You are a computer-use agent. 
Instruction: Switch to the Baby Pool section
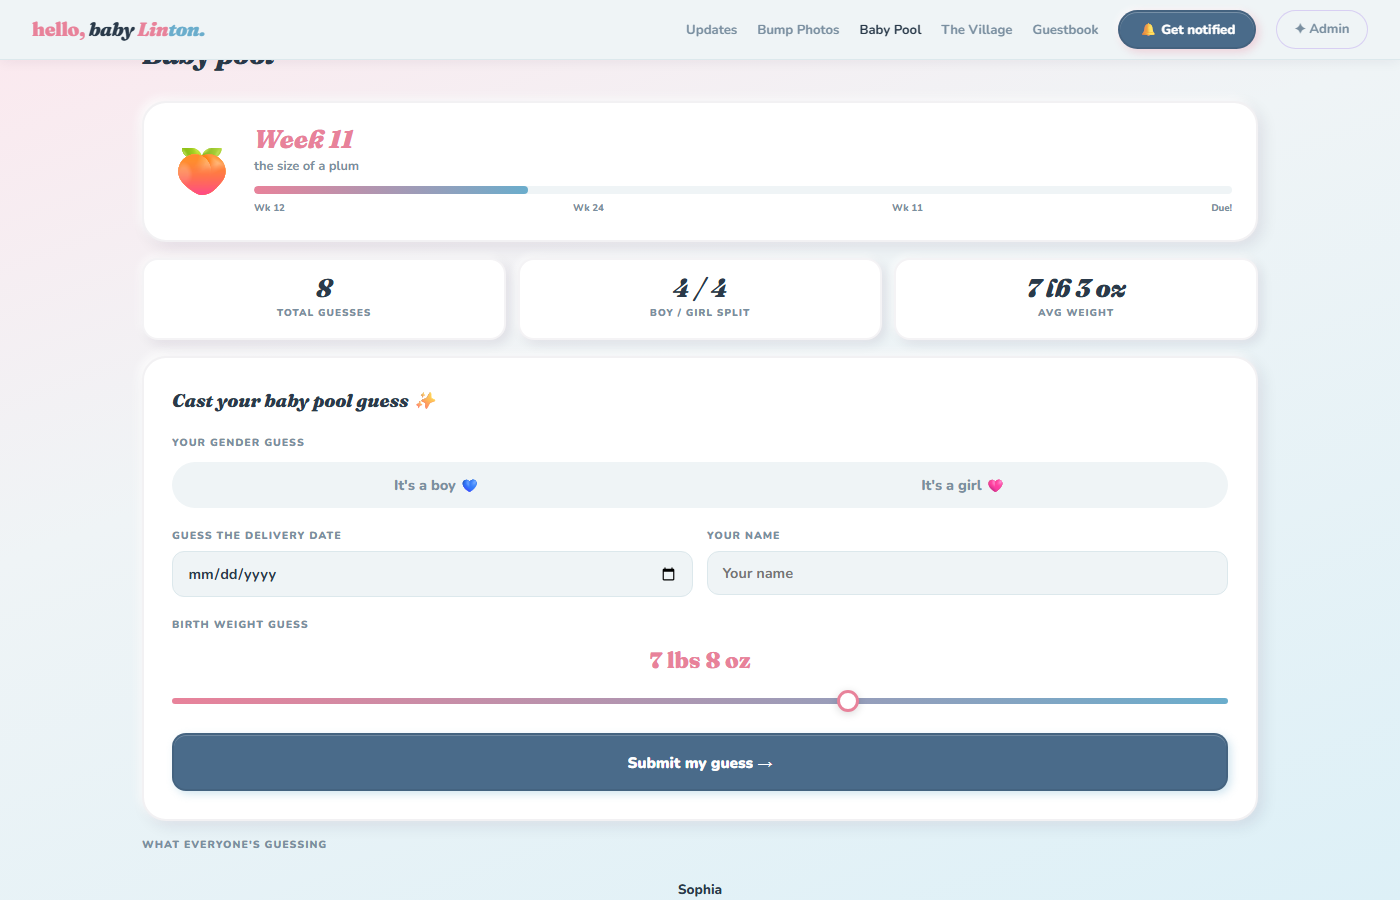click(890, 30)
